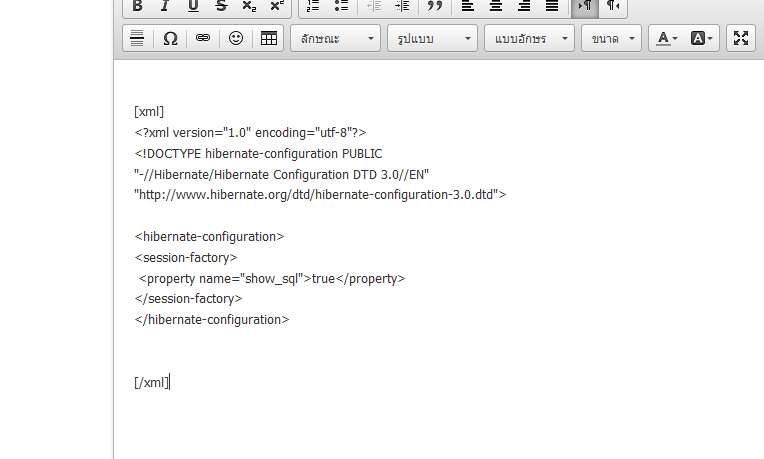Click the hibernate.org dtd URL line

[320, 195]
